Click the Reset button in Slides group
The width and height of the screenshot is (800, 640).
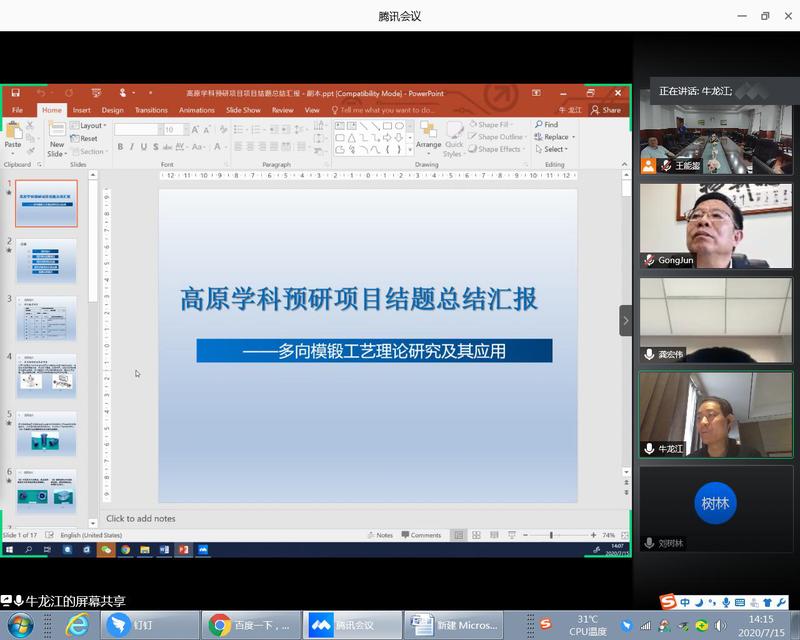tap(88, 139)
